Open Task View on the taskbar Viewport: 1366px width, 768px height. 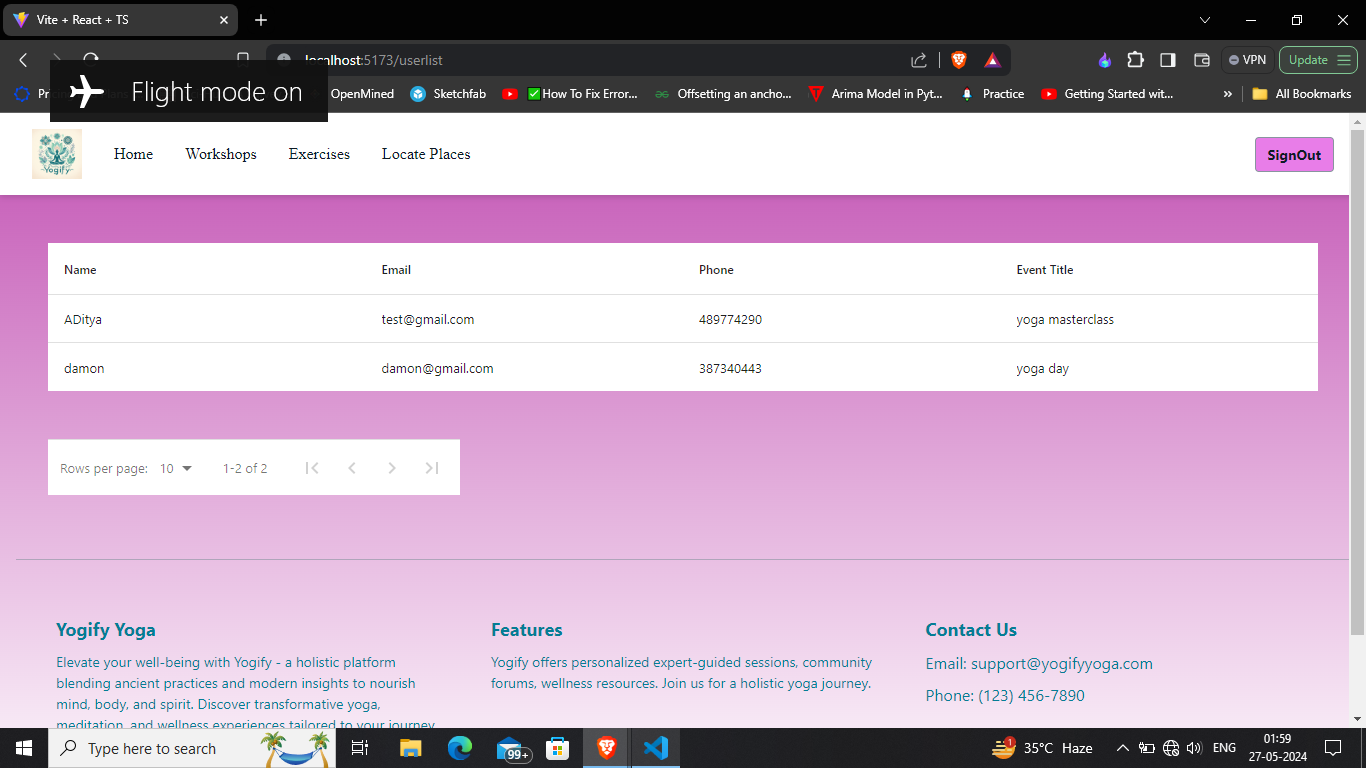click(x=360, y=748)
